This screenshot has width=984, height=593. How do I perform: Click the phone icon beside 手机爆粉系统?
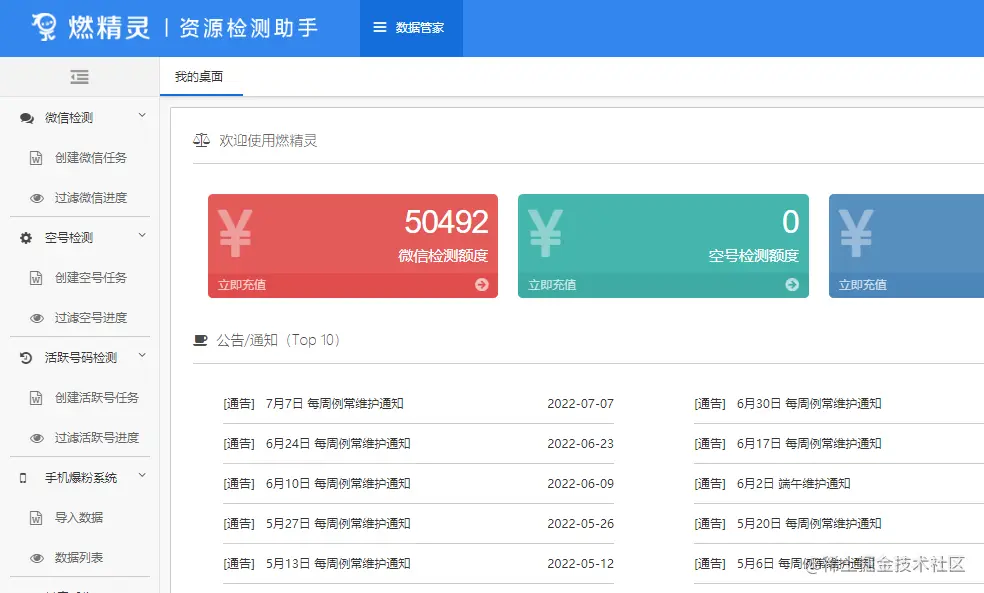(23, 478)
